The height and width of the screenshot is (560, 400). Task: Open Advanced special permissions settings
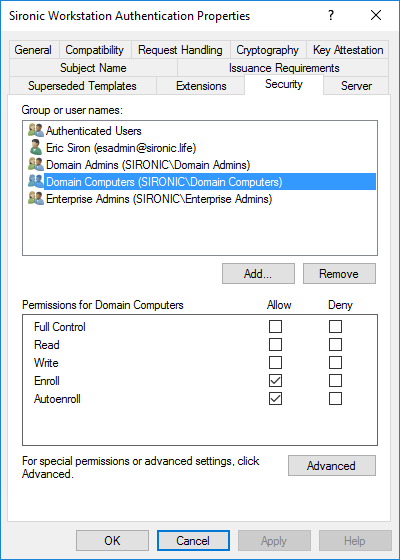click(332, 465)
